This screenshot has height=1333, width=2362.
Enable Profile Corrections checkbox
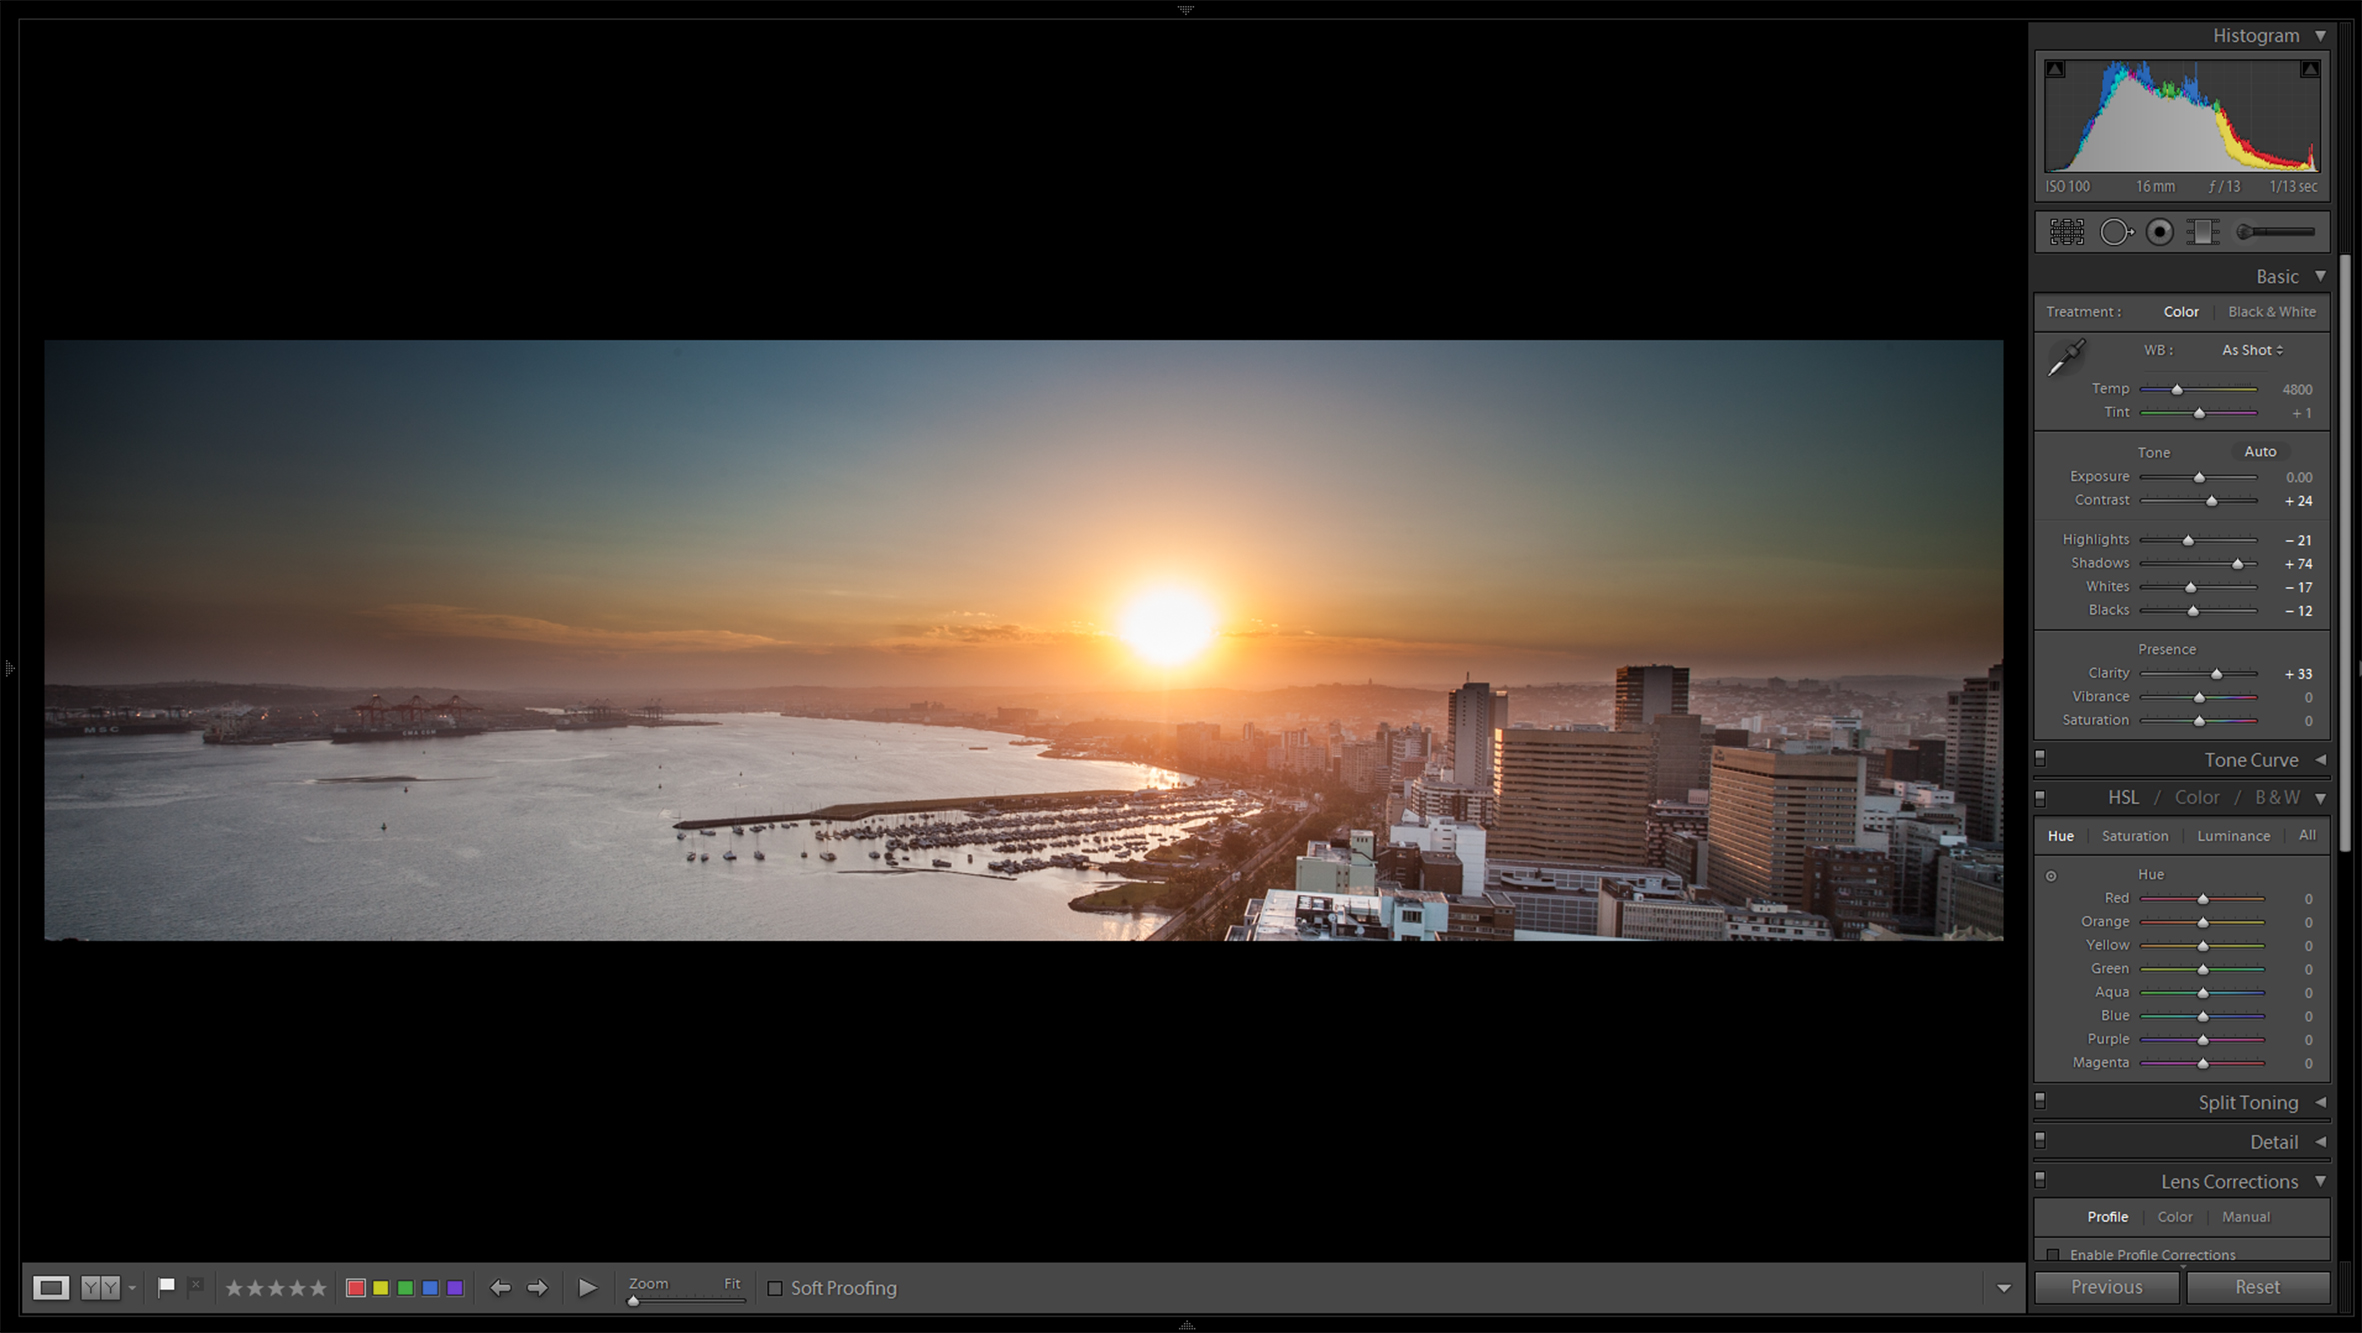pyautogui.click(x=2053, y=1254)
